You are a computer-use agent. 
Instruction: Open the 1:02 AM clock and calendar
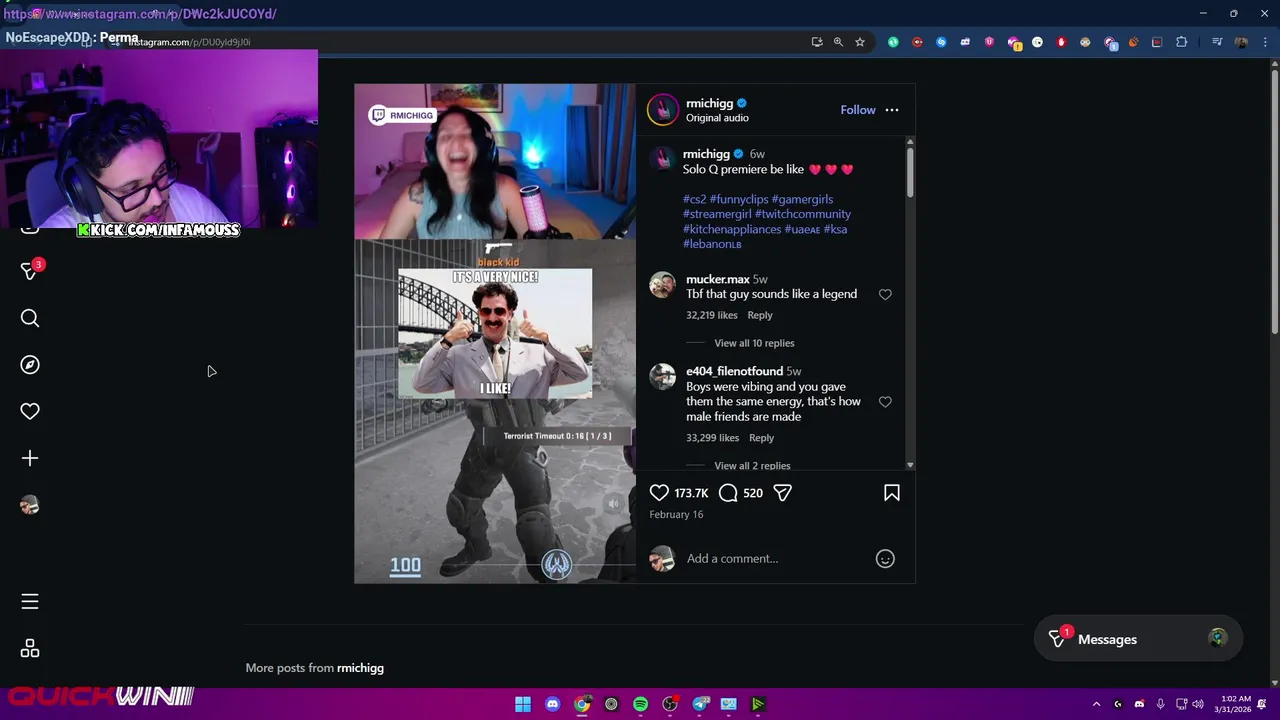click(1235, 704)
